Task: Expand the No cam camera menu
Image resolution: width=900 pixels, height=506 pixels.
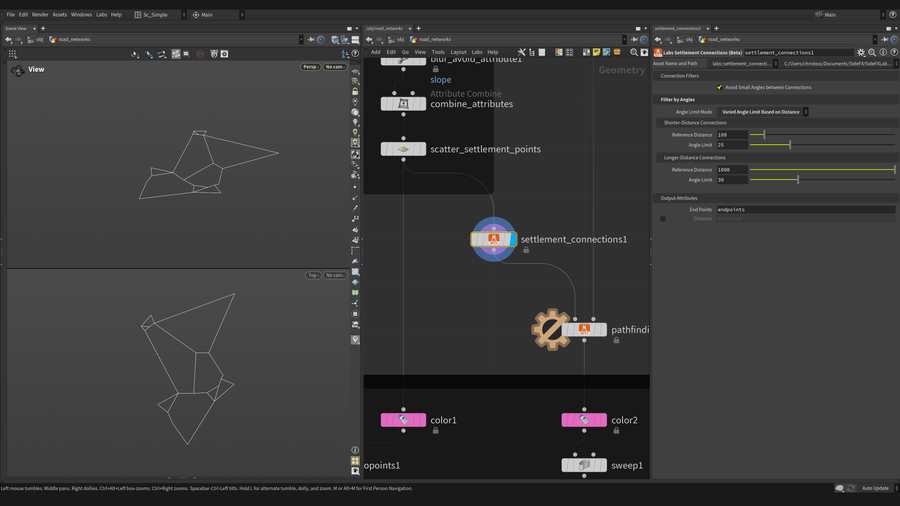Action: pyautogui.click(x=335, y=67)
